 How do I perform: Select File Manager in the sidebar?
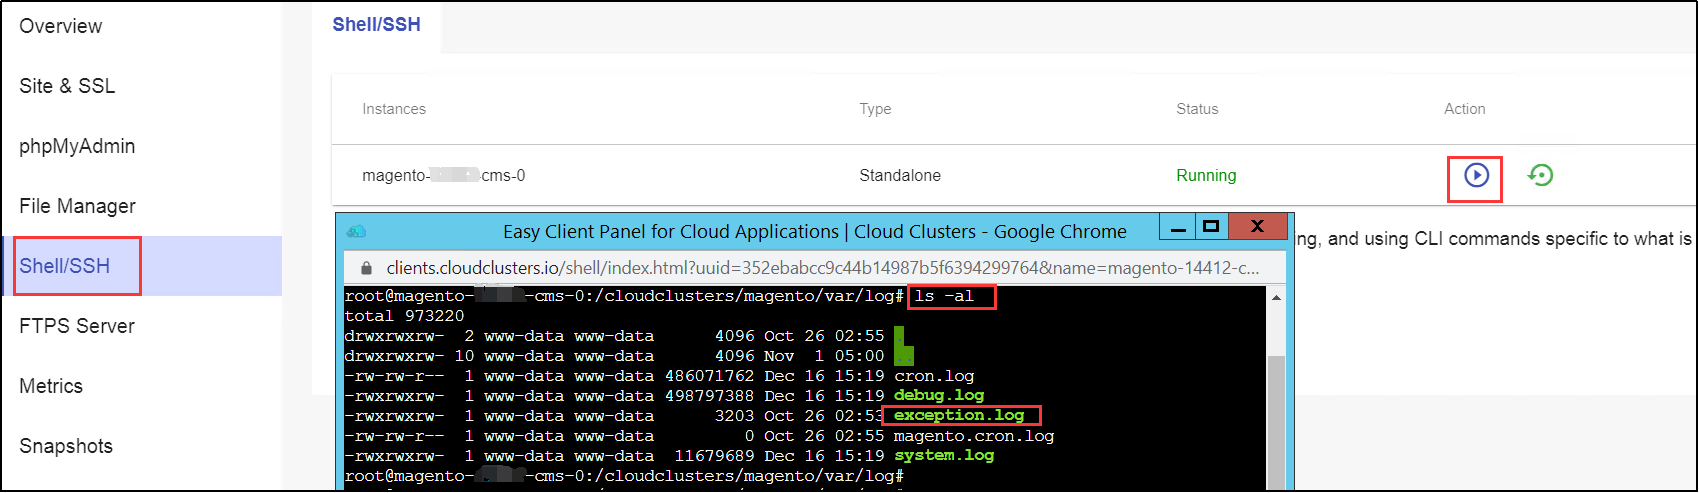pyautogui.click(x=77, y=206)
